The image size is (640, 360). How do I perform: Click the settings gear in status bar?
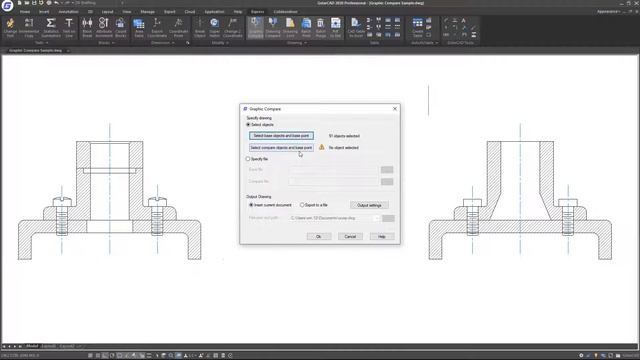[581, 356]
